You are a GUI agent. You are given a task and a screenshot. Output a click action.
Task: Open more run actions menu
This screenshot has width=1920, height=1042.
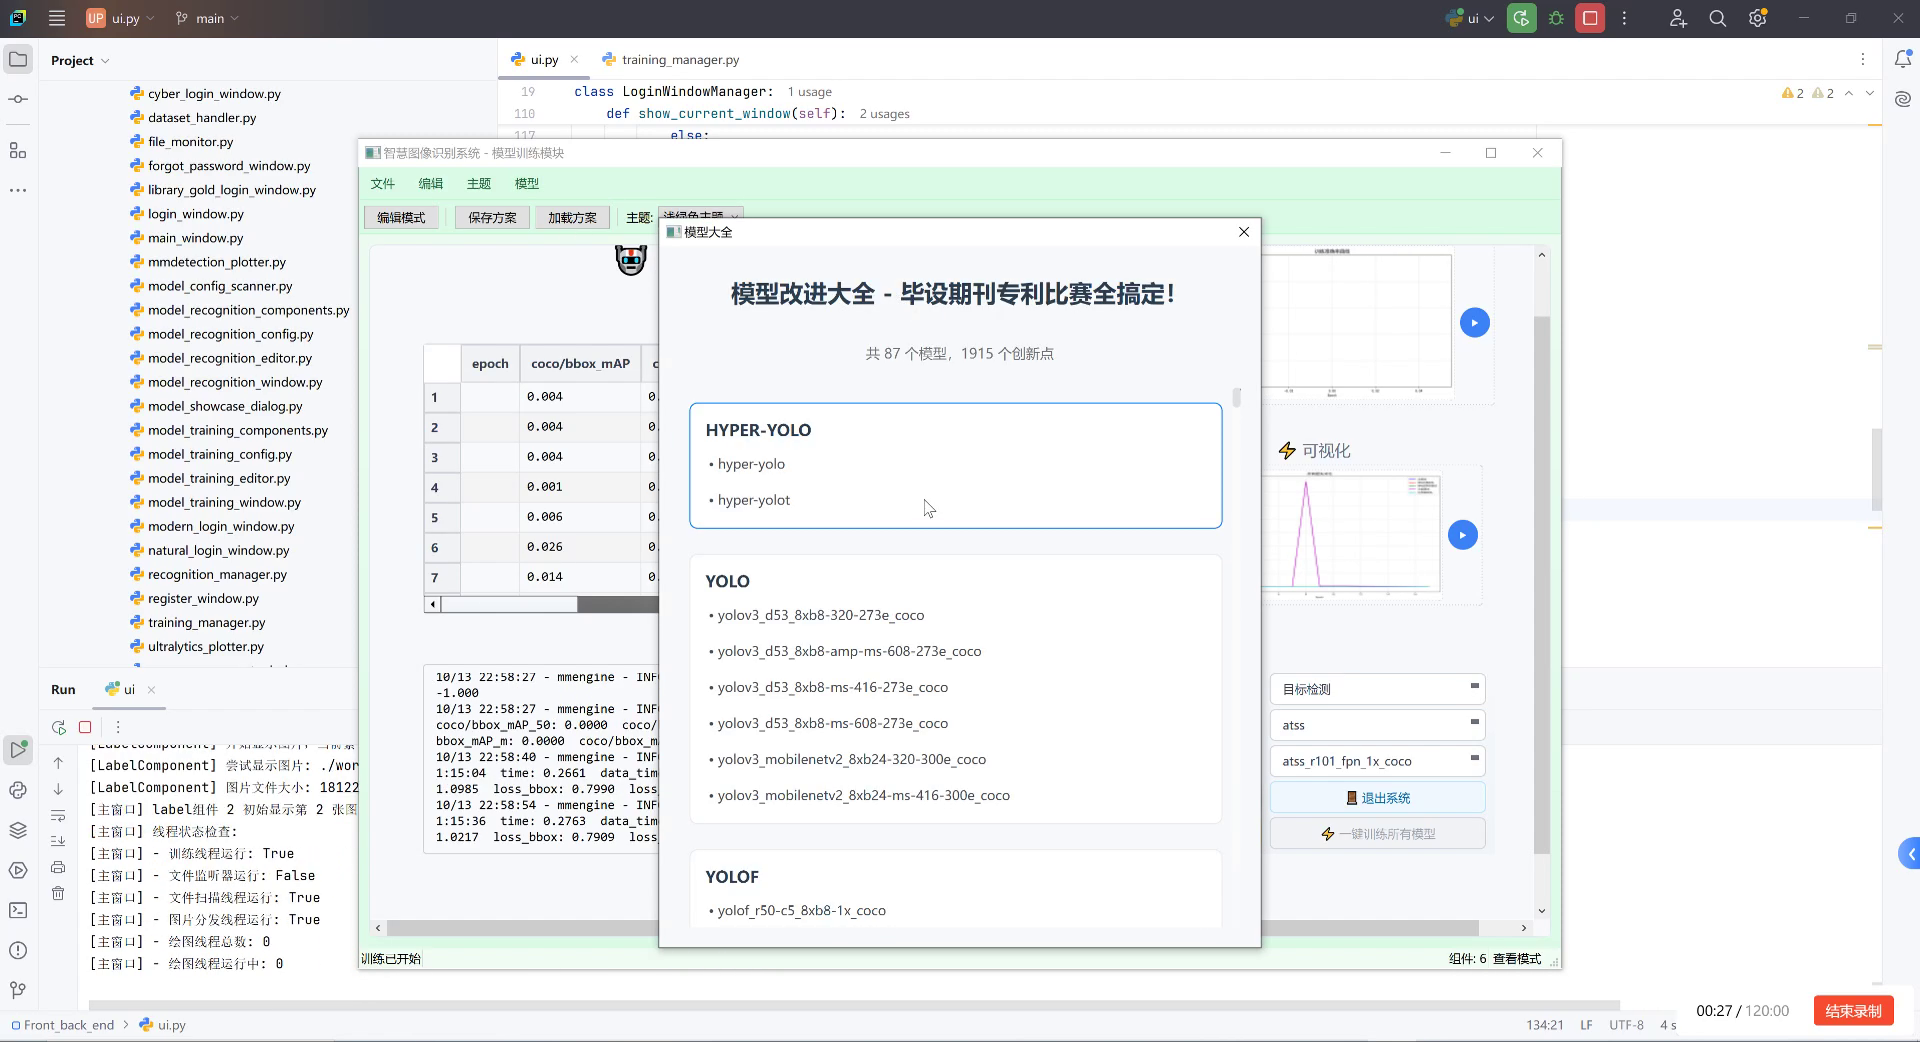pos(1624,18)
